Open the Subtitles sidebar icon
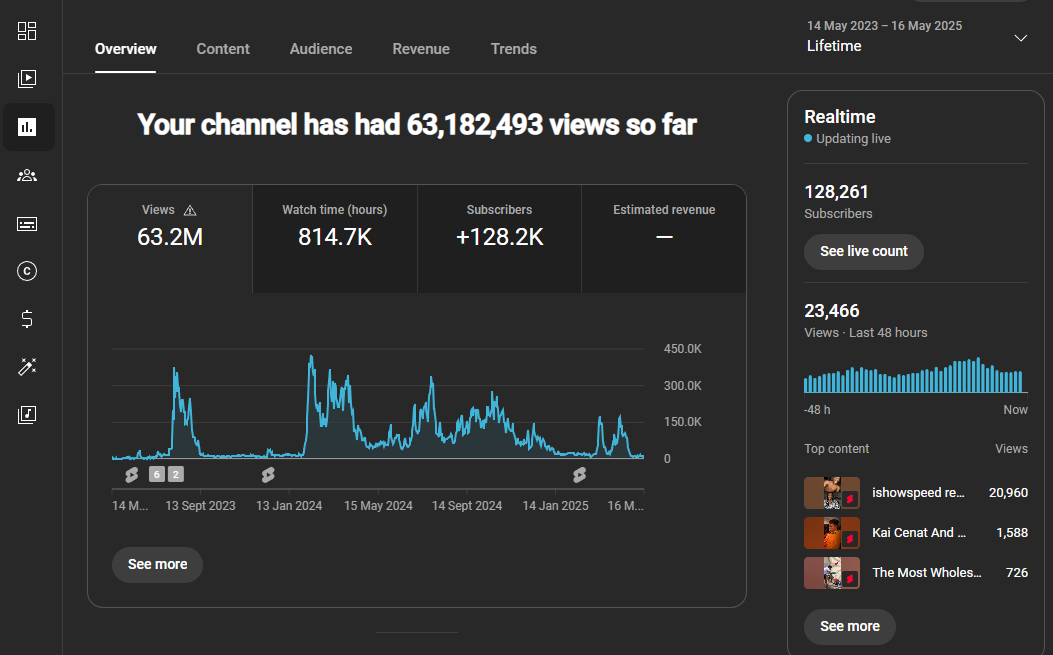This screenshot has height=655, width=1053. point(27,224)
